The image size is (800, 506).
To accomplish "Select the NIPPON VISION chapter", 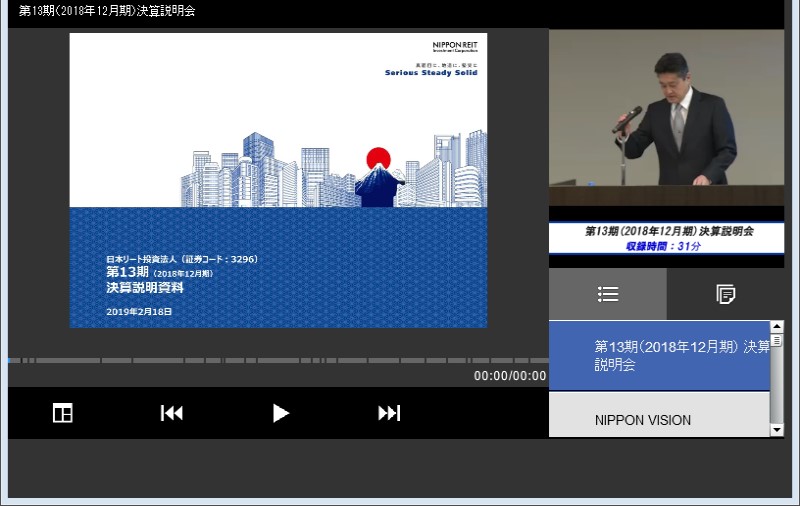I will pyautogui.click(x=659, y=415).
